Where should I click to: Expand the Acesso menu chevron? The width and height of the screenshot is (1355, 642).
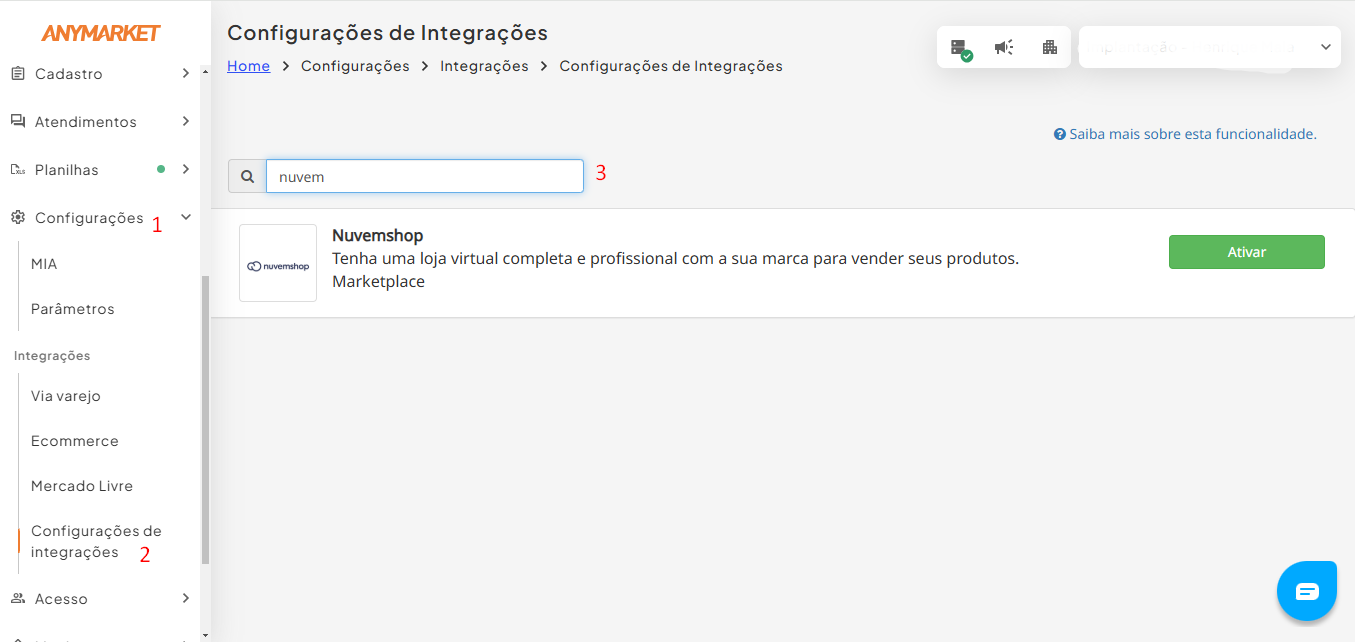pos(186,598)
